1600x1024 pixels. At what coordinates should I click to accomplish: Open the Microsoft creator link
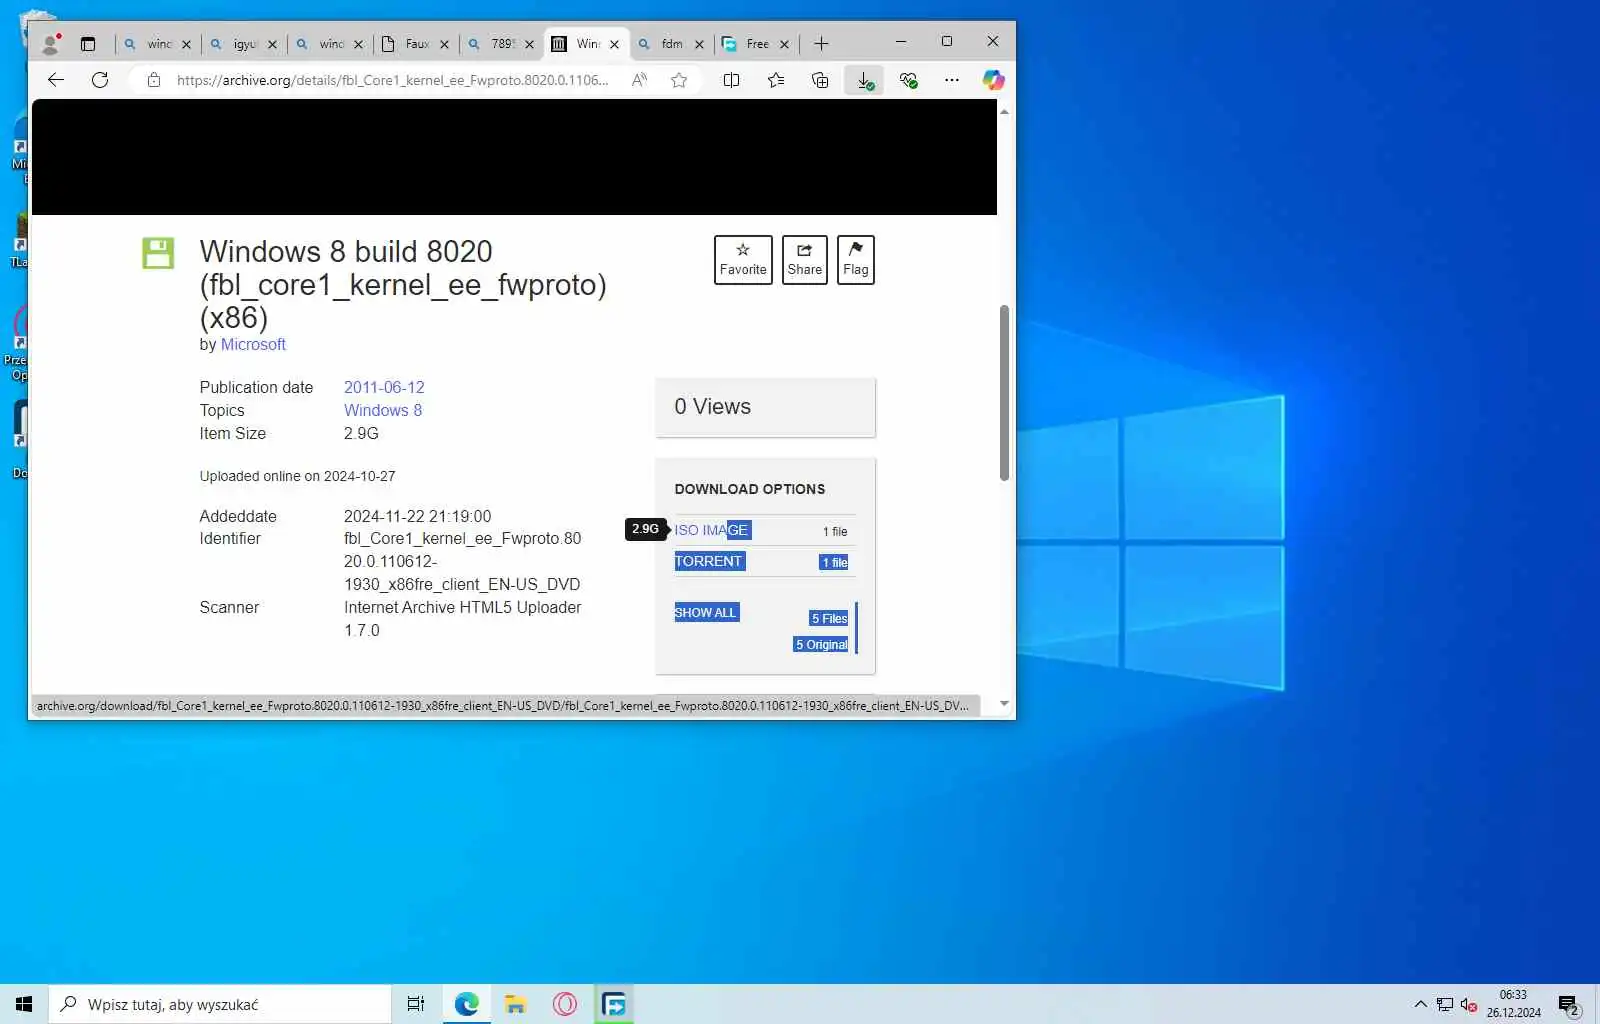253,344
